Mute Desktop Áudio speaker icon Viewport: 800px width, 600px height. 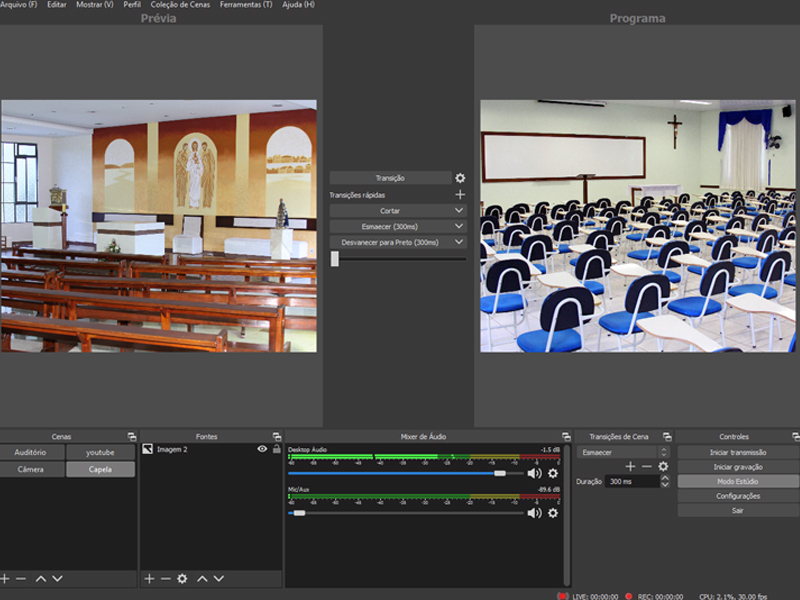[534, 473]
